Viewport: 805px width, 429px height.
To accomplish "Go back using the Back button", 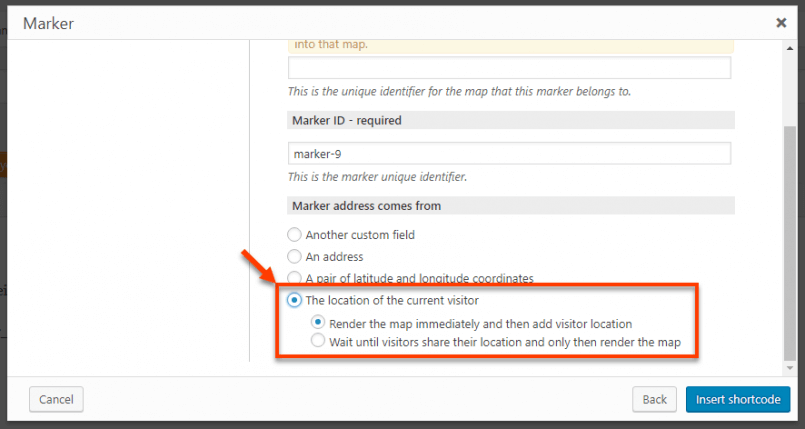I will (x=654, y=399).
